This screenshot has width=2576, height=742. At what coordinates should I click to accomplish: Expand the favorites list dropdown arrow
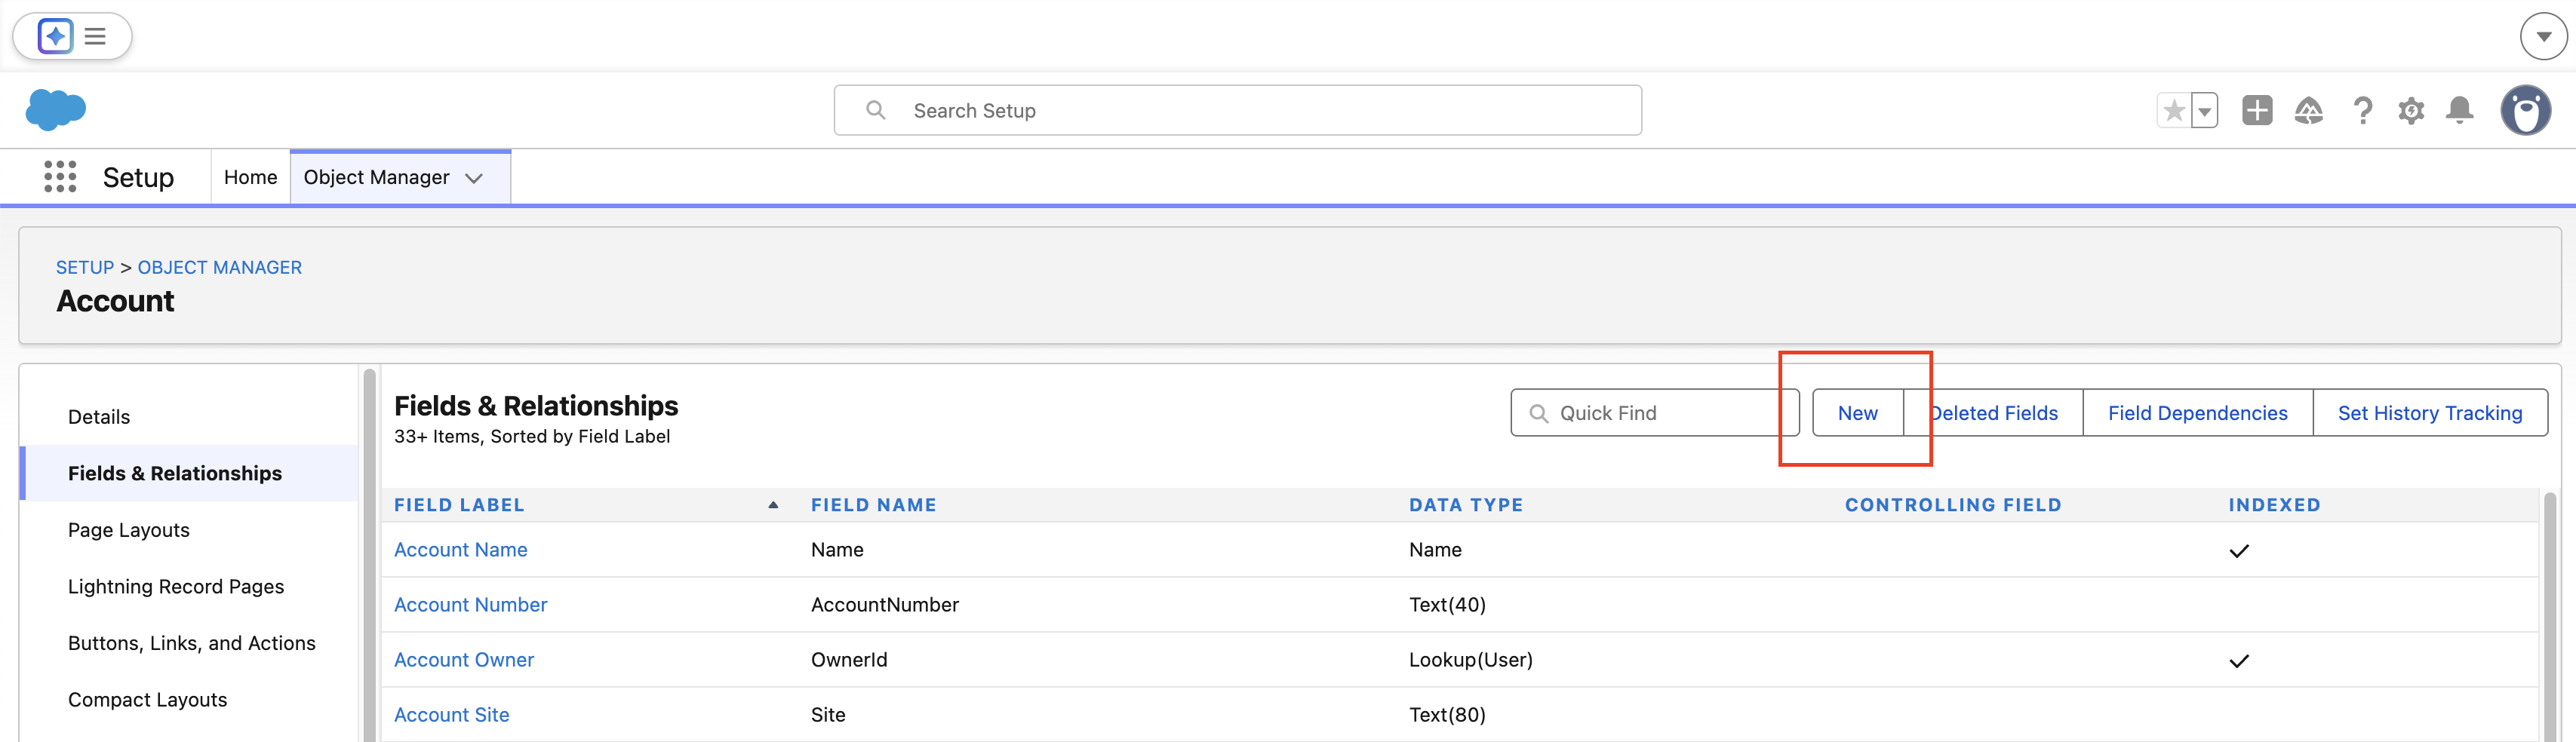2204,111
